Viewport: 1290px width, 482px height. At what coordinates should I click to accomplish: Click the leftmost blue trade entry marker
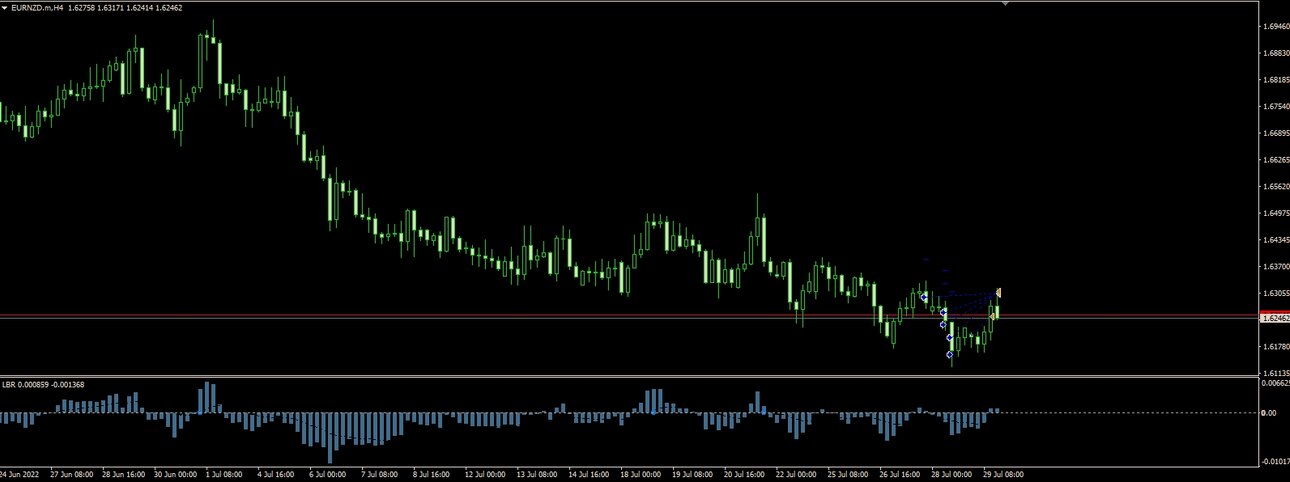point(924,297)
